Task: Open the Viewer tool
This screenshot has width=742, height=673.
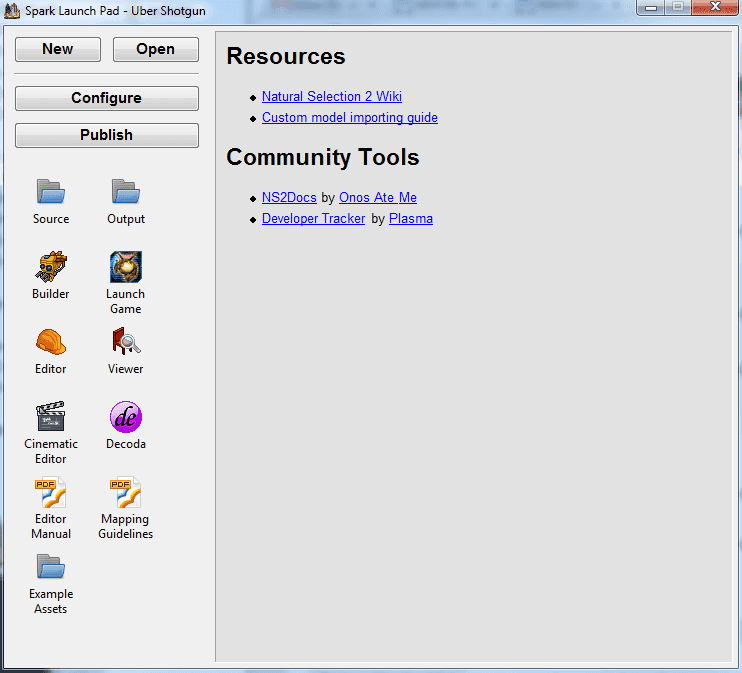Action: pyautogui.click(x=125, y=342)
